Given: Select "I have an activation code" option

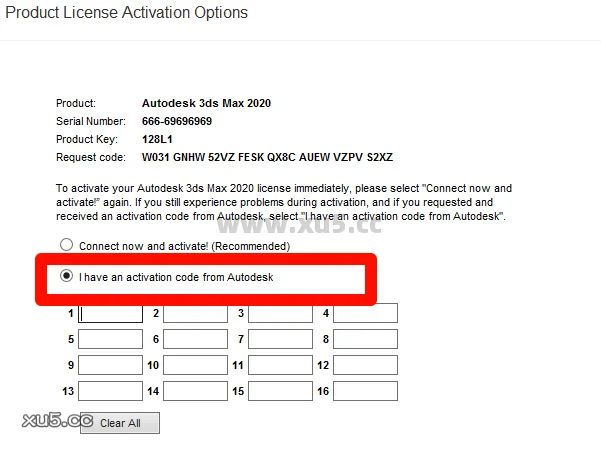Looking at the screenshot, I should [67, 276].
